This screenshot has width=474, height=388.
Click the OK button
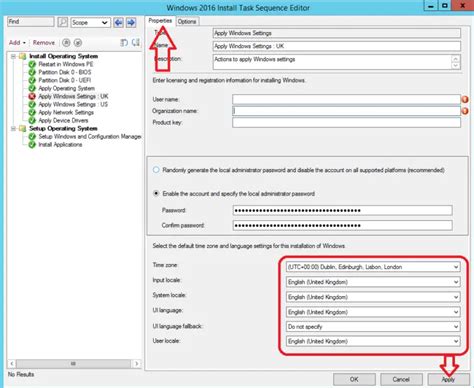tap(354, 379)
